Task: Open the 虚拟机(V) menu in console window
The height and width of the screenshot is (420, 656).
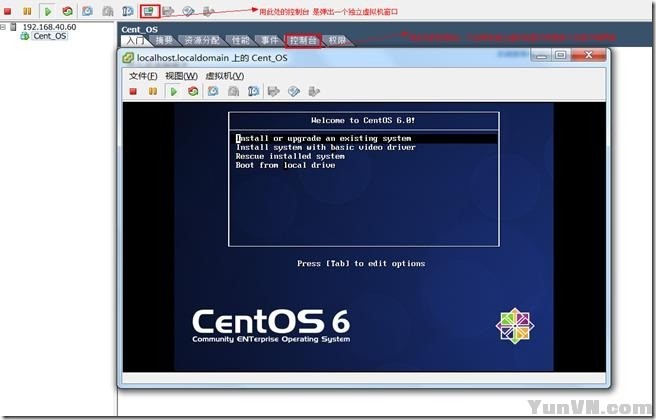Action: point(225,76)
